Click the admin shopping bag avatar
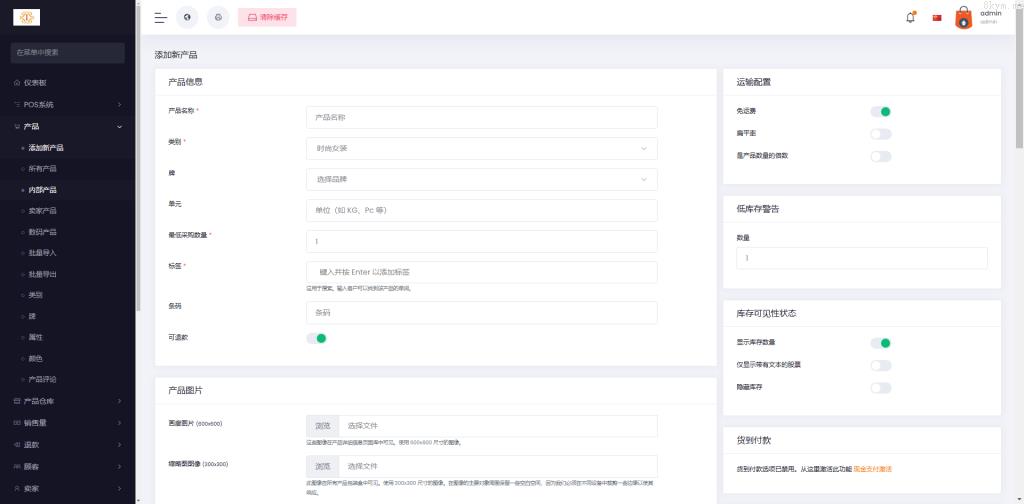Screen dimensions: 1024x504 point(963,17)
